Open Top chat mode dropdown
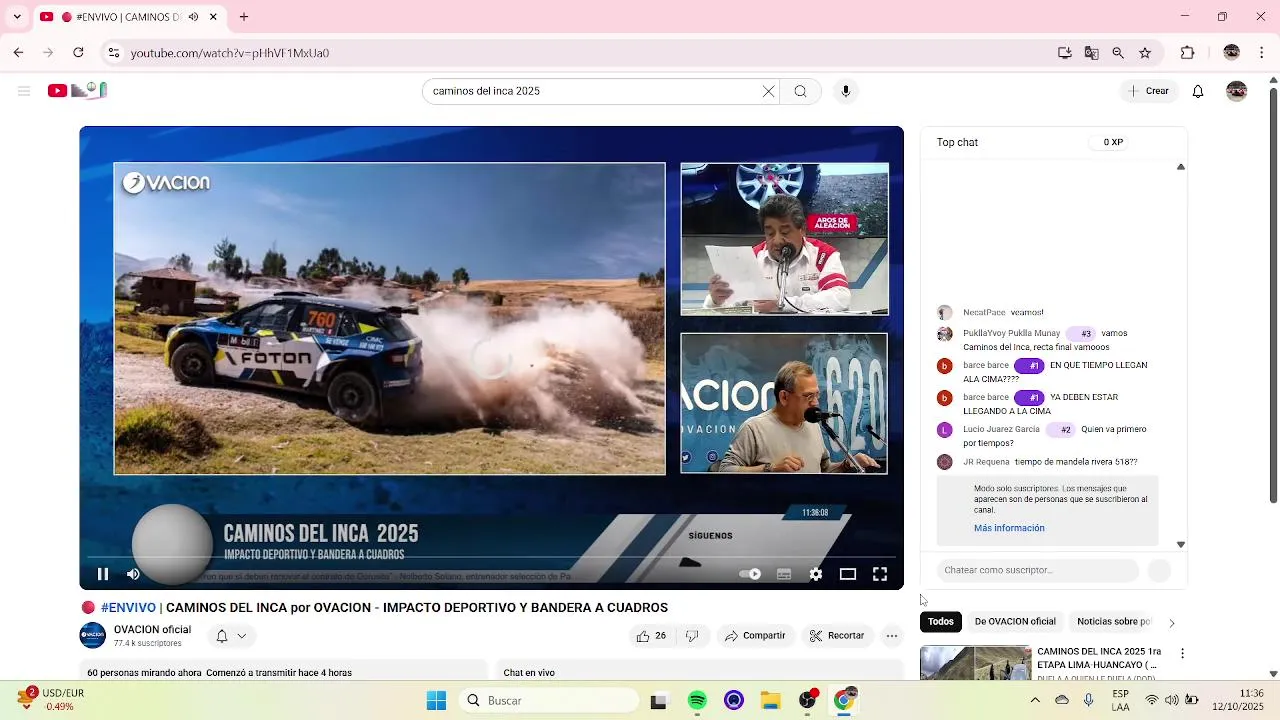The width and height of the screenshot is (1280, 720). click(957, 142)
